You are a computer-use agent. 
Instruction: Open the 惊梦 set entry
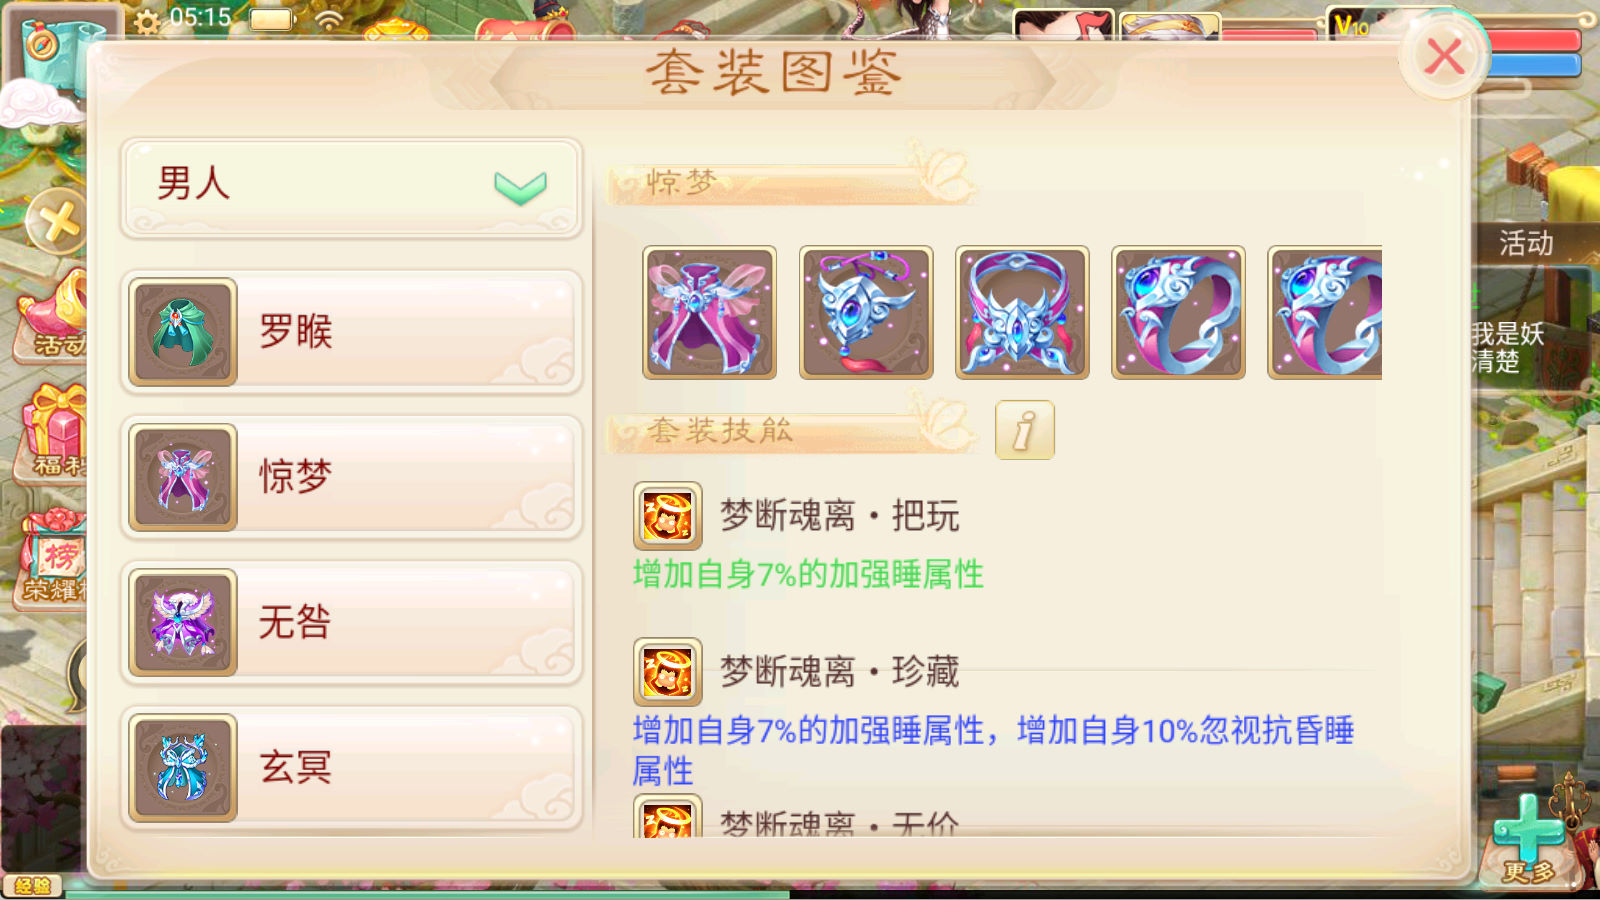tap(351, 477)
